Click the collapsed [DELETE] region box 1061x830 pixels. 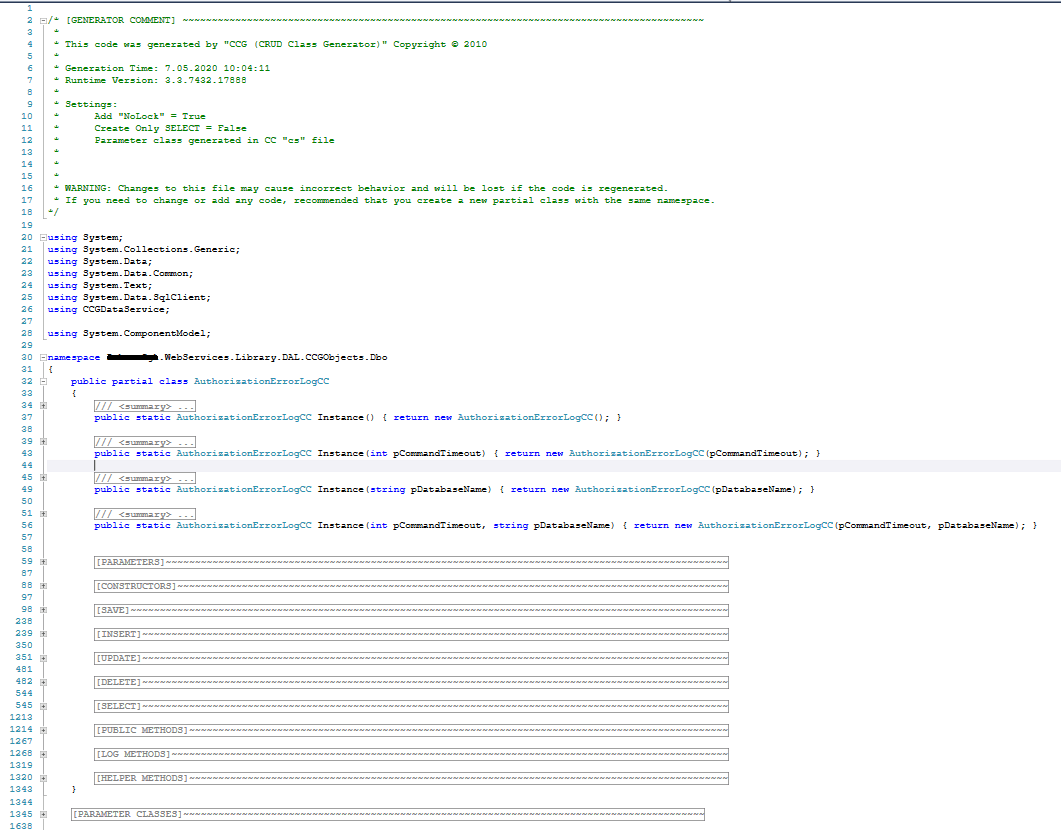click(411, 683)
